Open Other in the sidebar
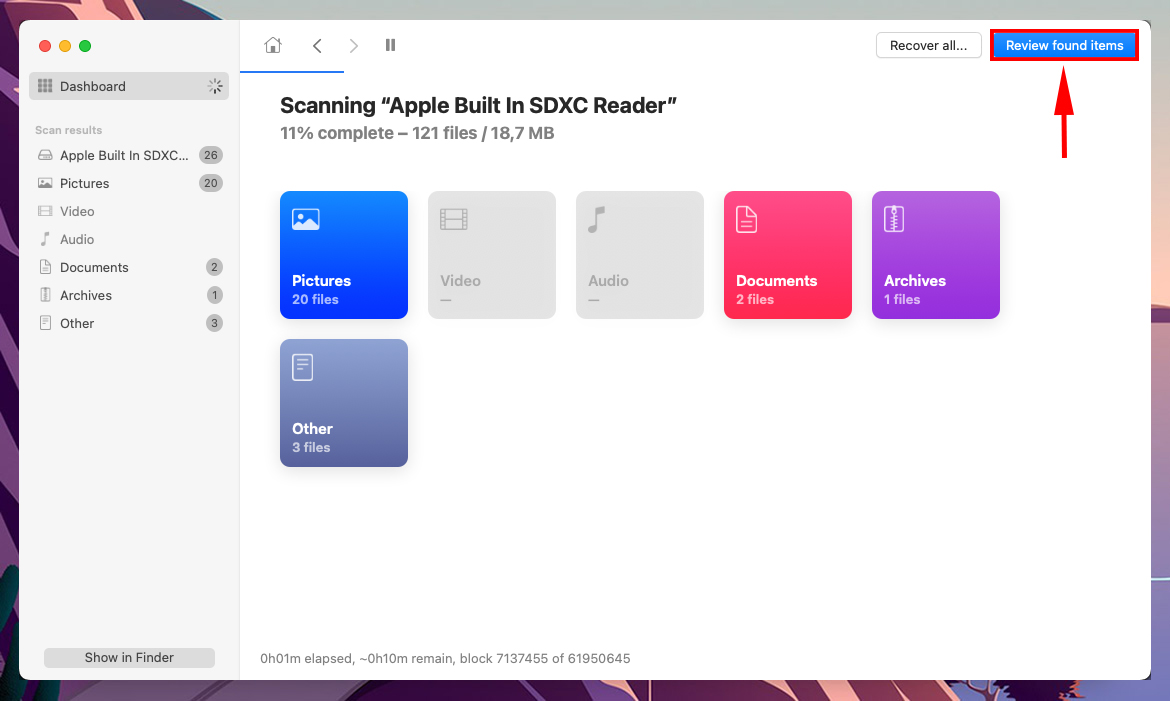The image size is (1170, 701). [129, 323]
